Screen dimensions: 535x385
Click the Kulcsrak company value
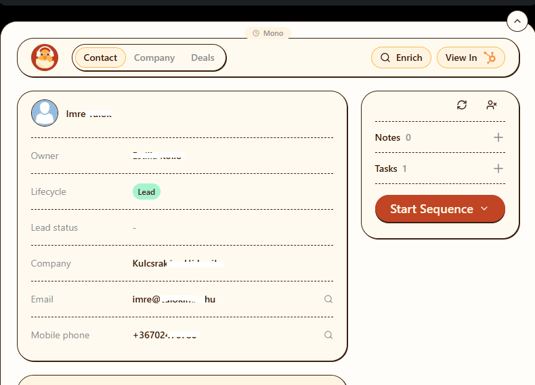[178, 263]
